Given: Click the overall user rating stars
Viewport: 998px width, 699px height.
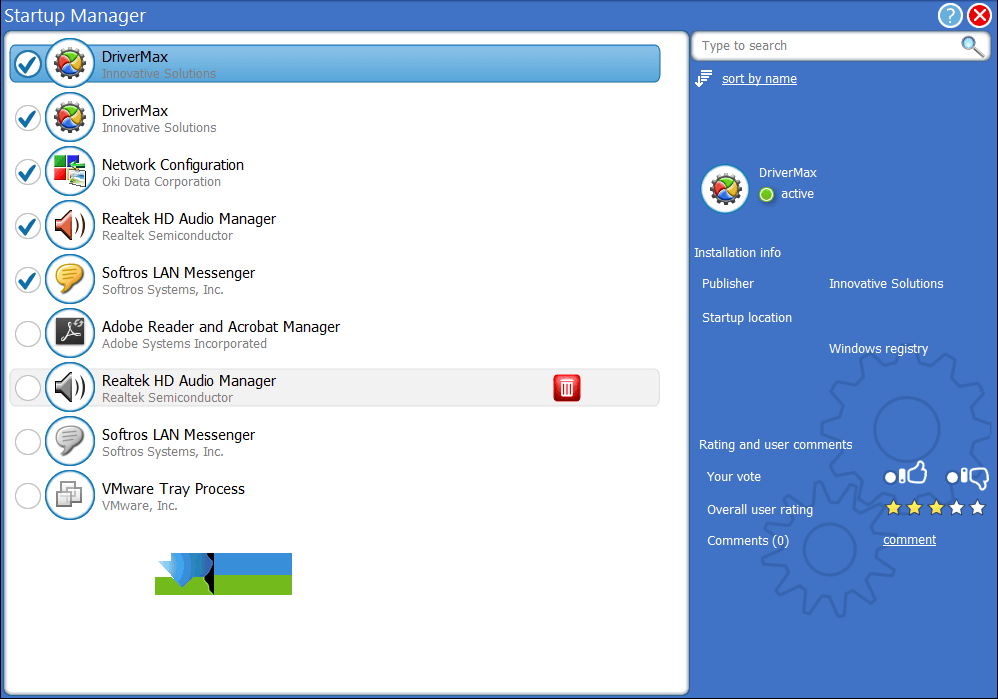Looking at the screenshot, I should coord(935,507).
